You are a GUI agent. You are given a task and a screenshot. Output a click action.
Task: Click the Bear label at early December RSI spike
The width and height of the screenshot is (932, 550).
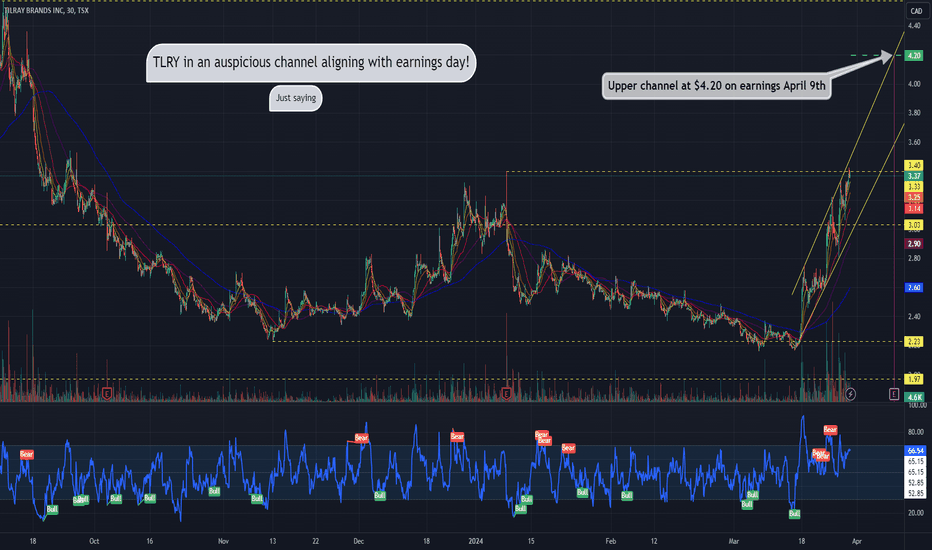[x=361, y=438]
